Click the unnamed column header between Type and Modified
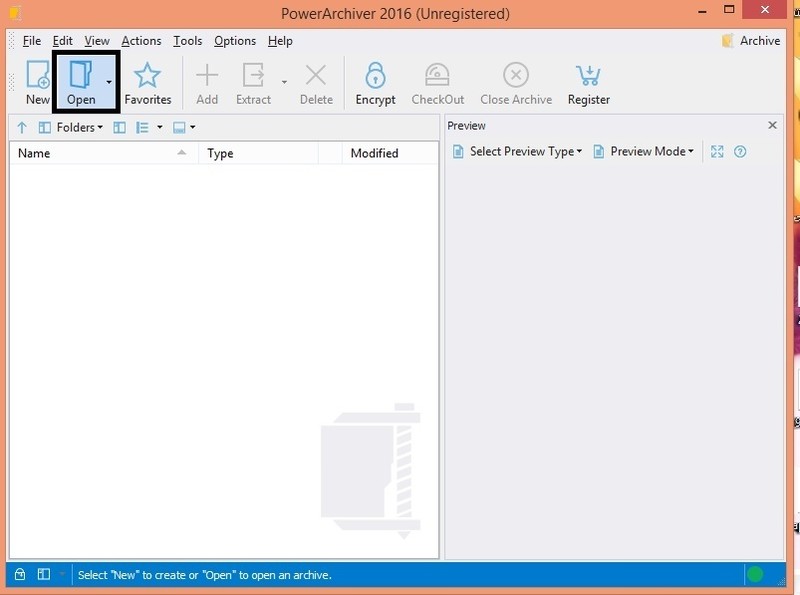The image size is (800, 595). coord(330,153)
